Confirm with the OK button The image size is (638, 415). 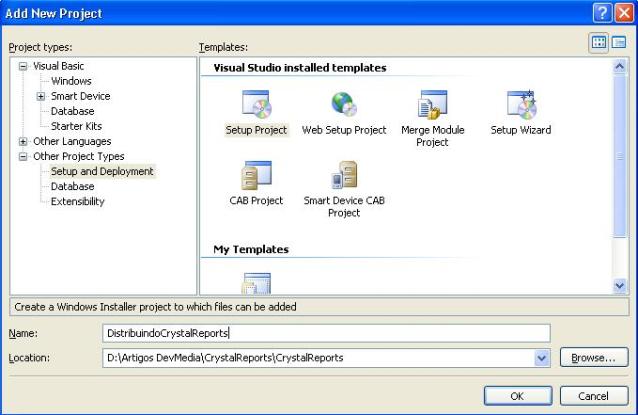point(517,395)
